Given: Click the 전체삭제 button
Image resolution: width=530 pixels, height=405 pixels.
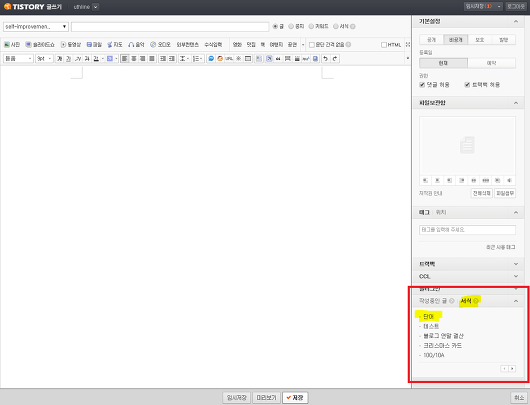Looking at the screenshot, I should 481,193.
